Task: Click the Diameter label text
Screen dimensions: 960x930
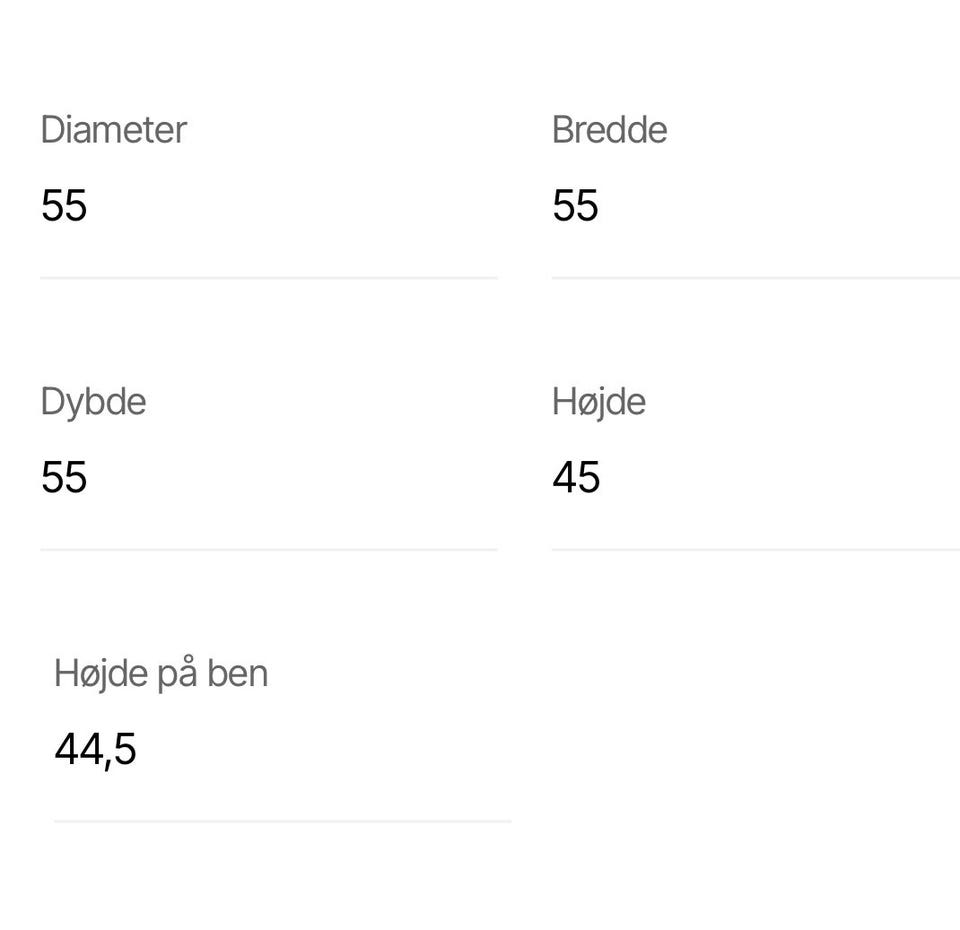Action: (113, 130)
